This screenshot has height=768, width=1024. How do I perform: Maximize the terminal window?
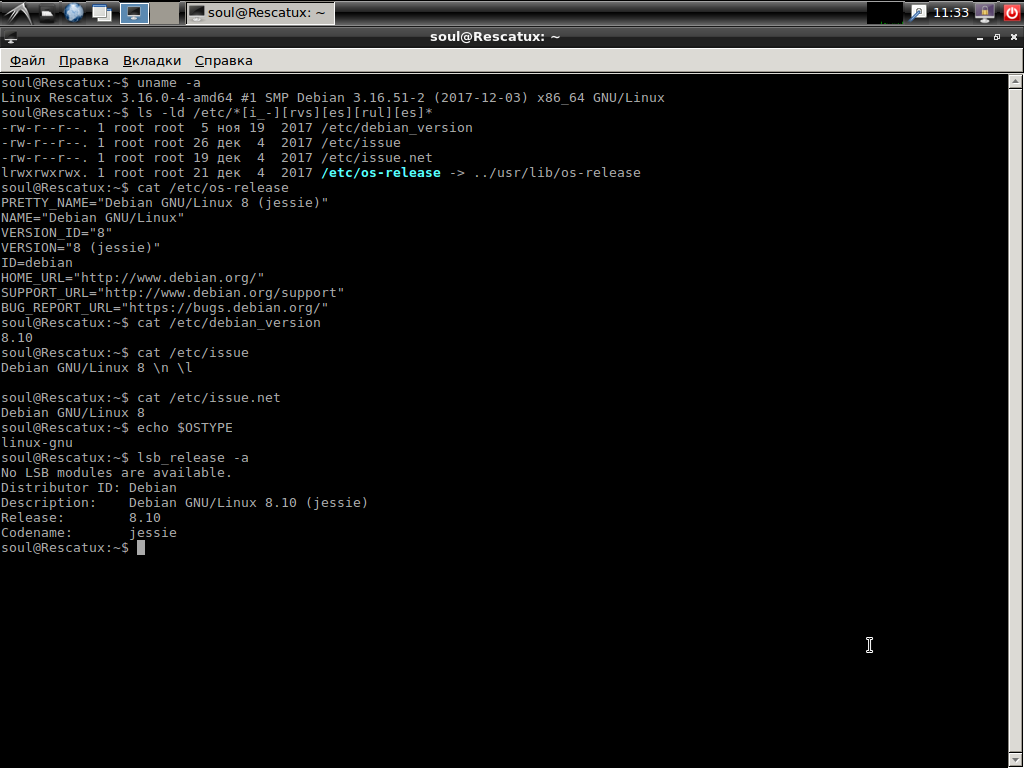pyautogui.click(x=997, y=37)
